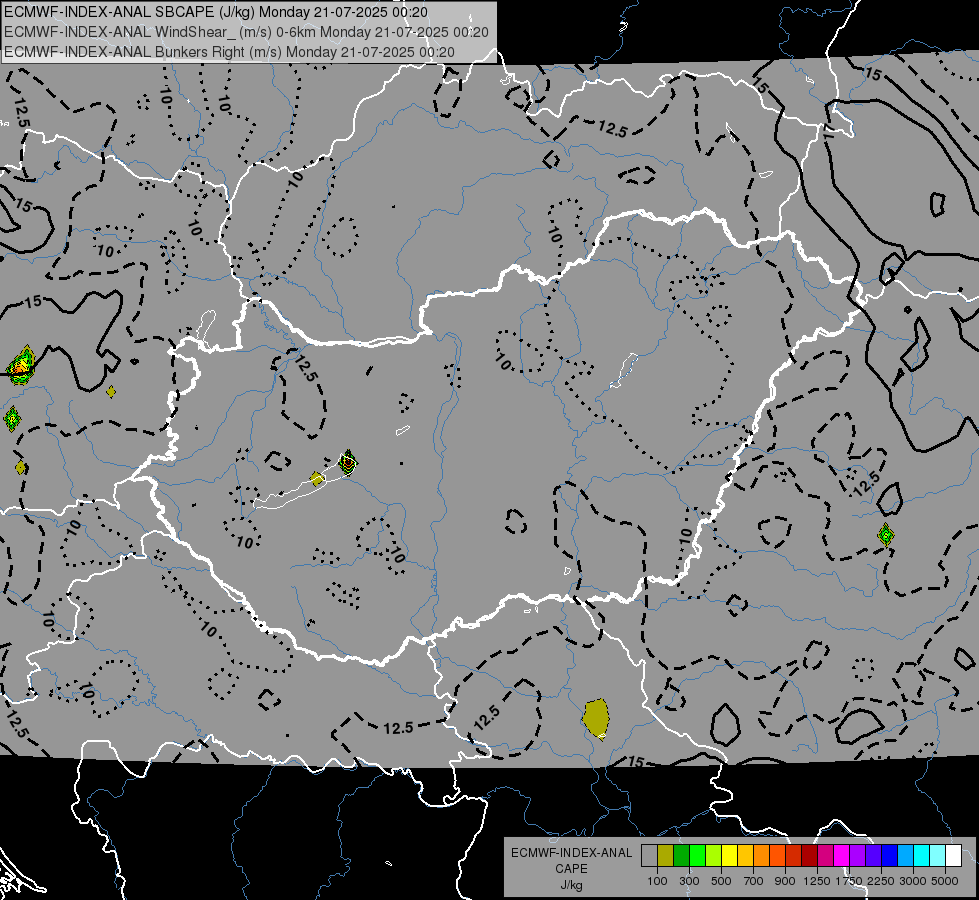Select the dark red legend swatch
The image size is (979, 900).
[809, 856]
